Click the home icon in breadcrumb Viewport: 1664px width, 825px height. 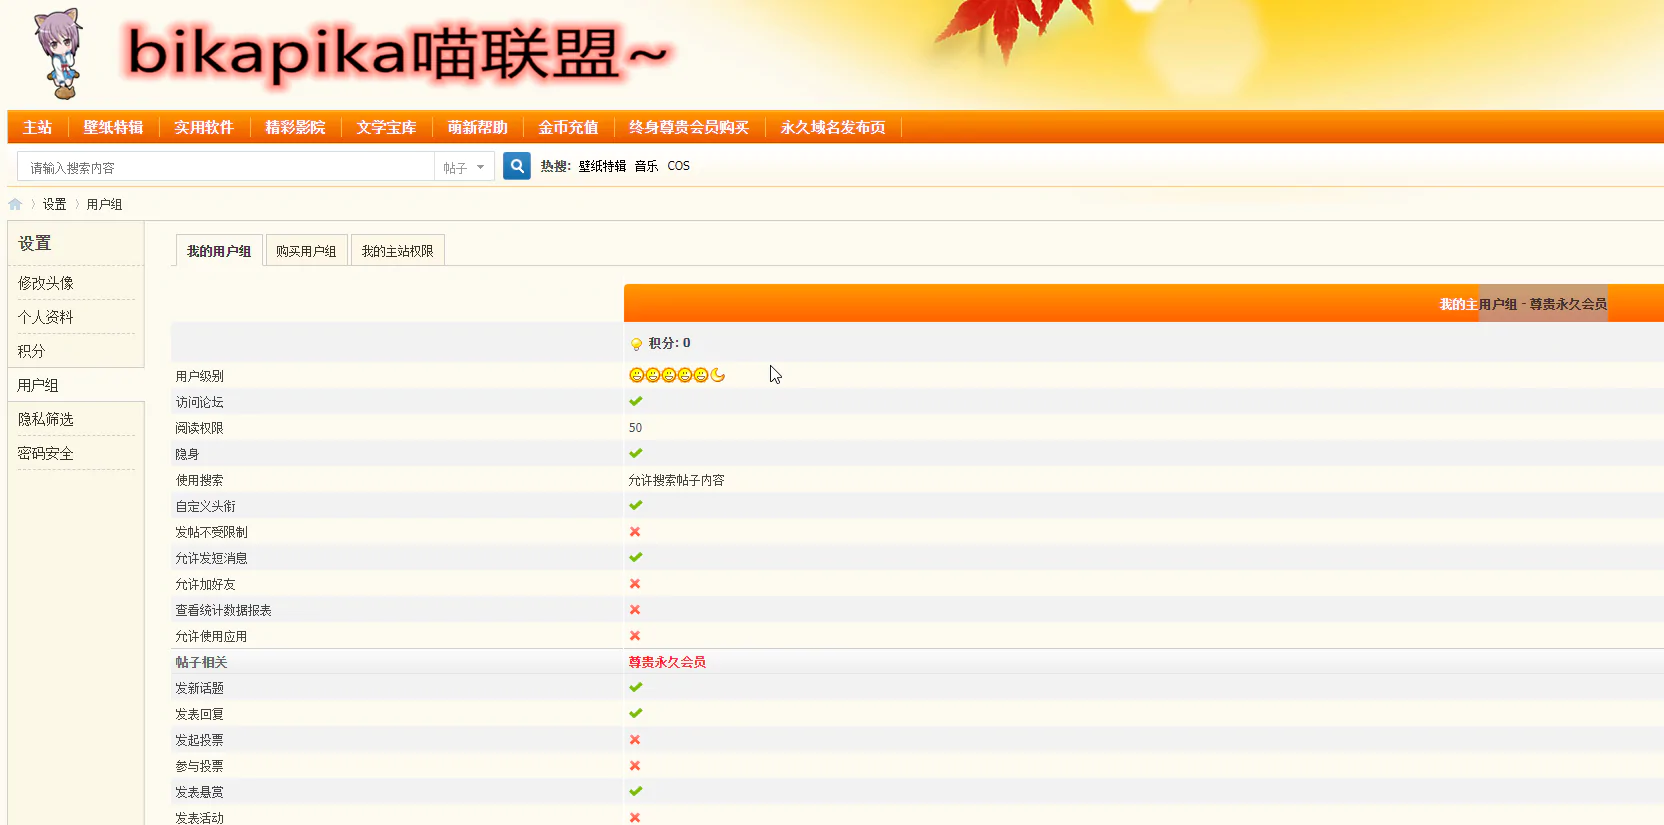tap(15, 204)
